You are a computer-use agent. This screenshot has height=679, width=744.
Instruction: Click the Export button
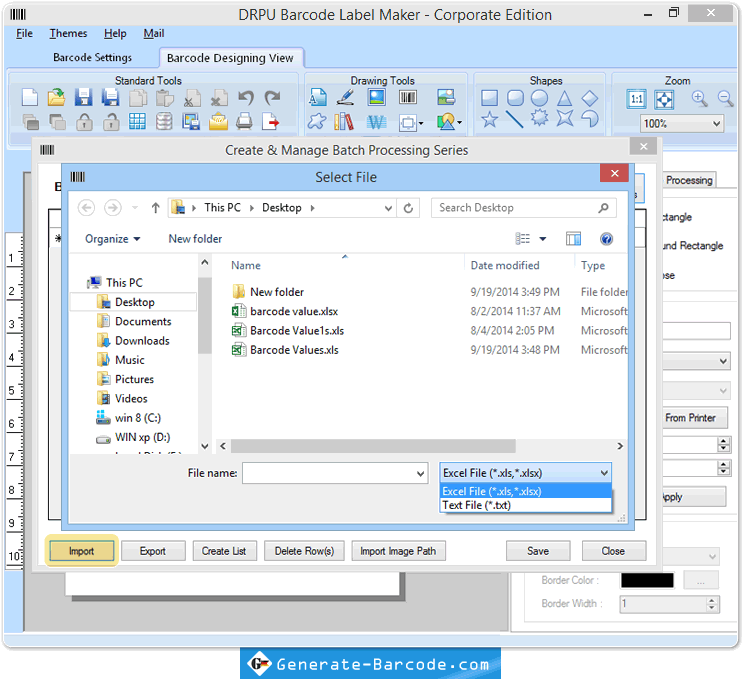point(153,551)
